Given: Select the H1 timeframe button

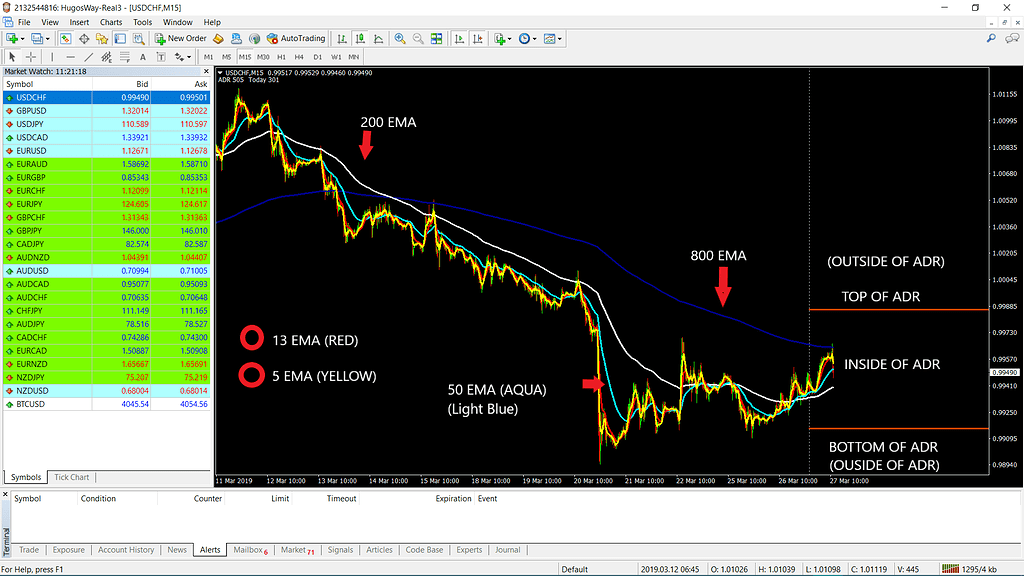Looking at the screenshot, I should (x=282, y=57).
